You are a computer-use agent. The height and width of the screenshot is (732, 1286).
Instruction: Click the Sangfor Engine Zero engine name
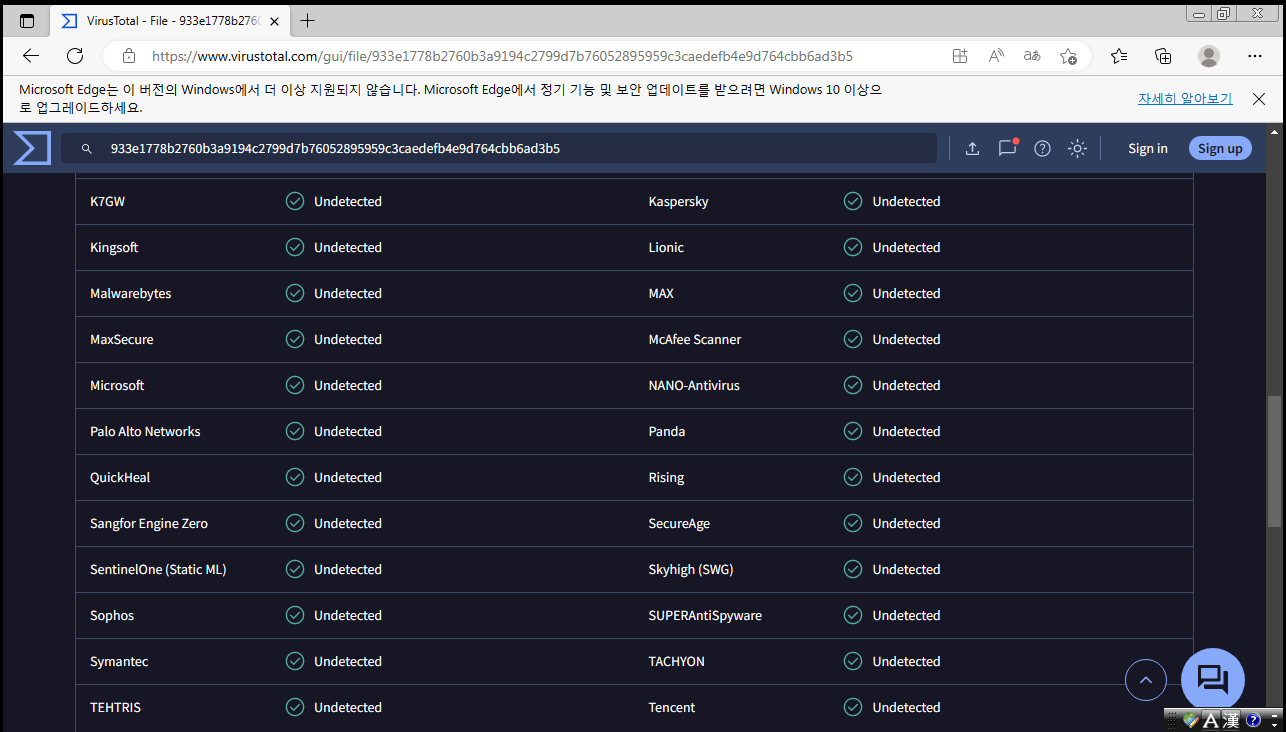(149, 523)
